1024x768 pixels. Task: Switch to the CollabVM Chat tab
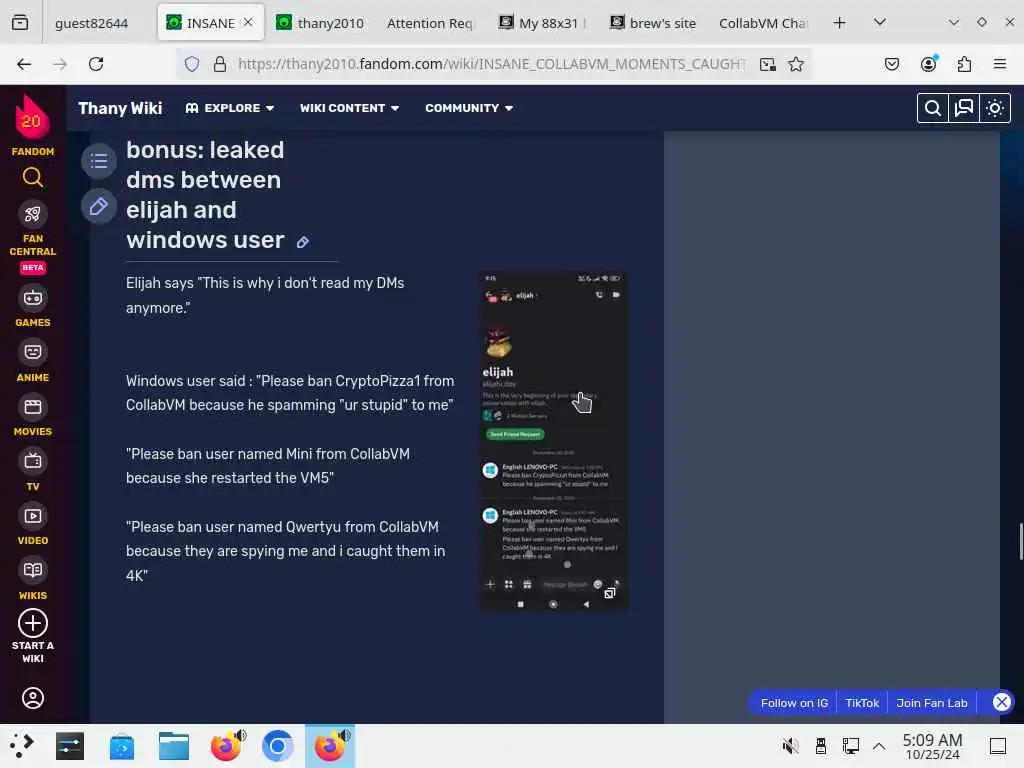pyautogui.click(x=763, y=23)
